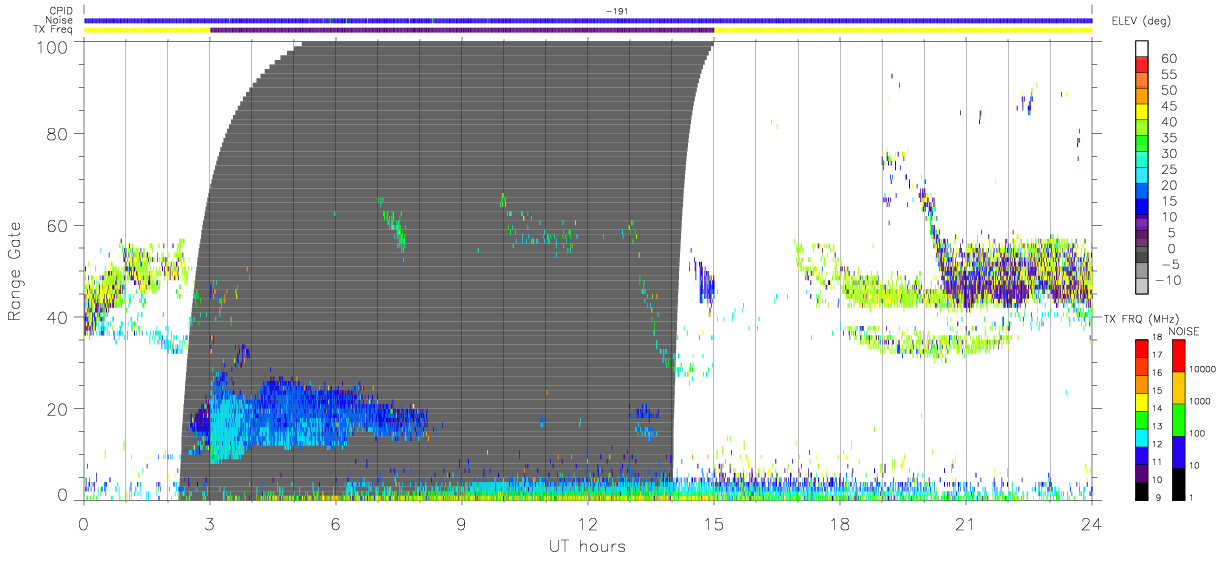1228x567 pixels.
Task: Click the UT hours axis title
Action: 587,546
